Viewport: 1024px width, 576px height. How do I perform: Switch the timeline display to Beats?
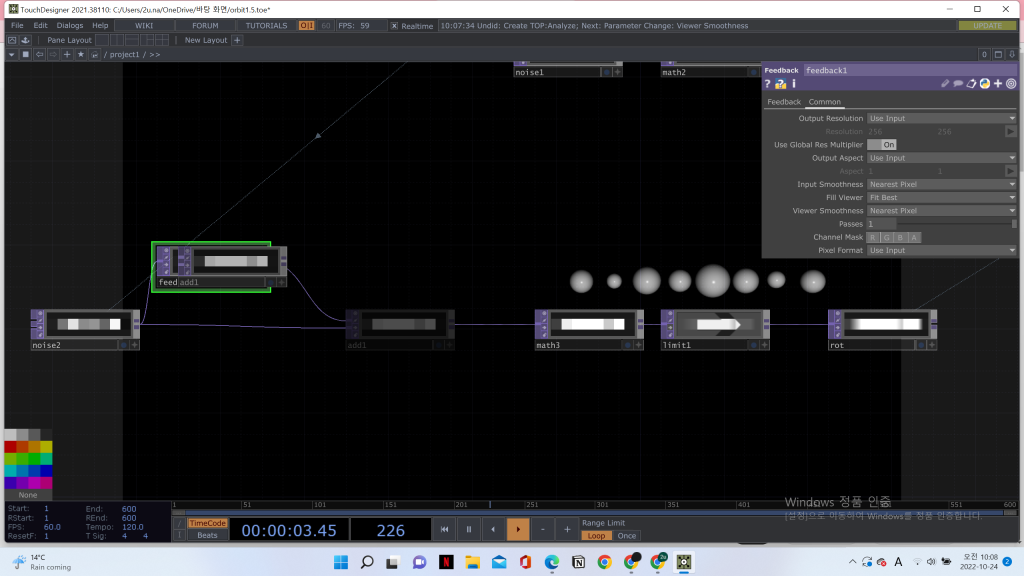[x=207, y=536]
